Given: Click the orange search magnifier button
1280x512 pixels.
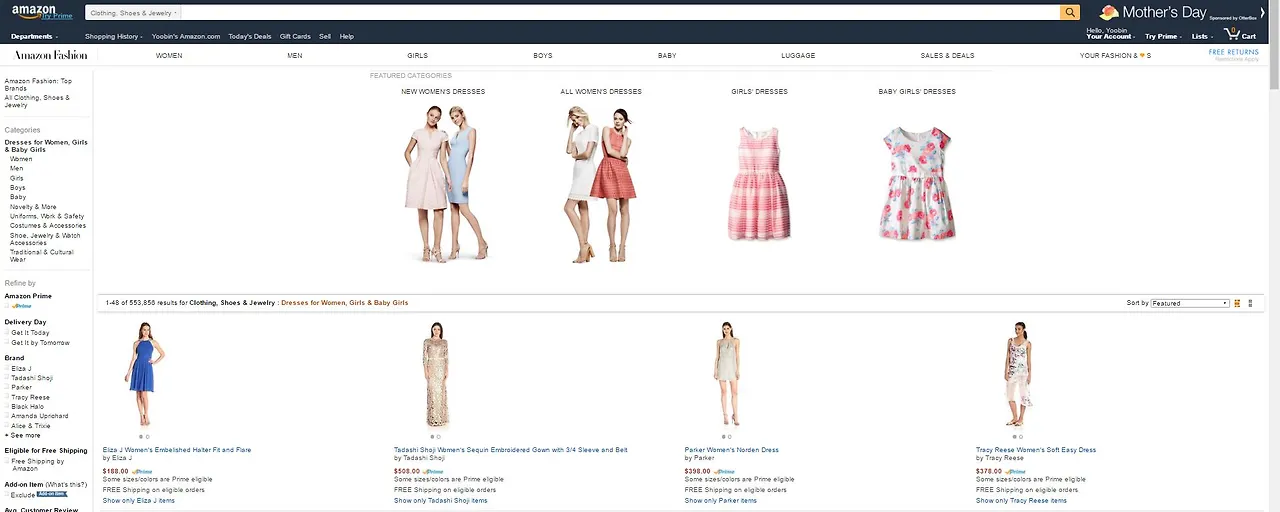Looking at the screenshot, I should (1070, 12).
